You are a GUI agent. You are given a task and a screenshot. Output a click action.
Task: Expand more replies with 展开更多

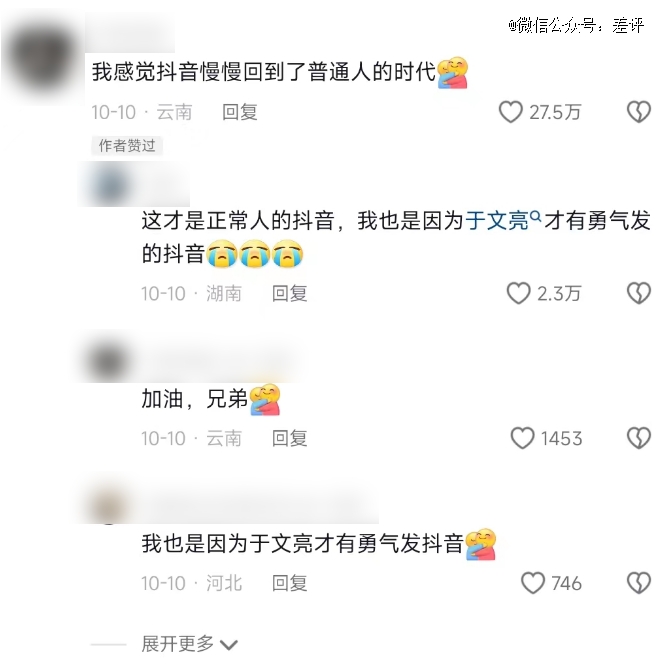click(178, 644)
